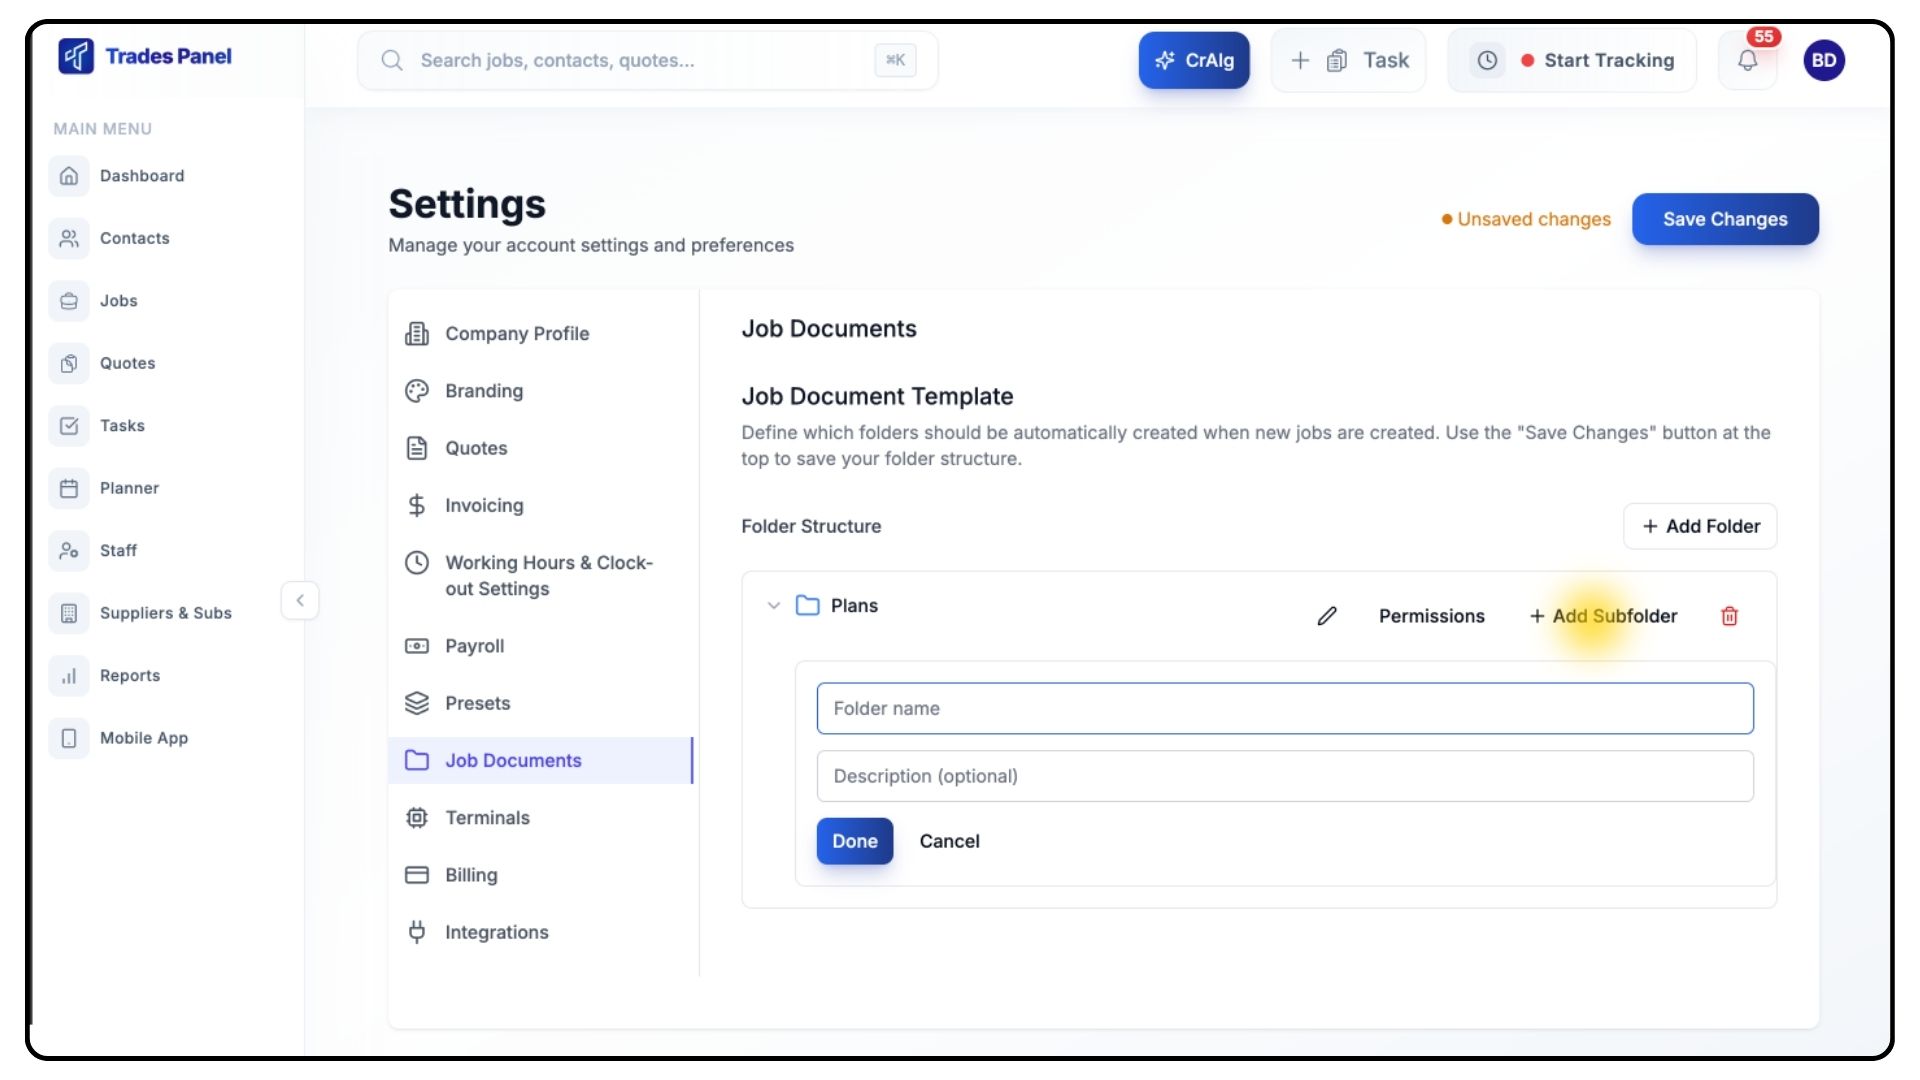Focus the Folder name field
Screen dimensions: 1920x1080
point(1285,708)
